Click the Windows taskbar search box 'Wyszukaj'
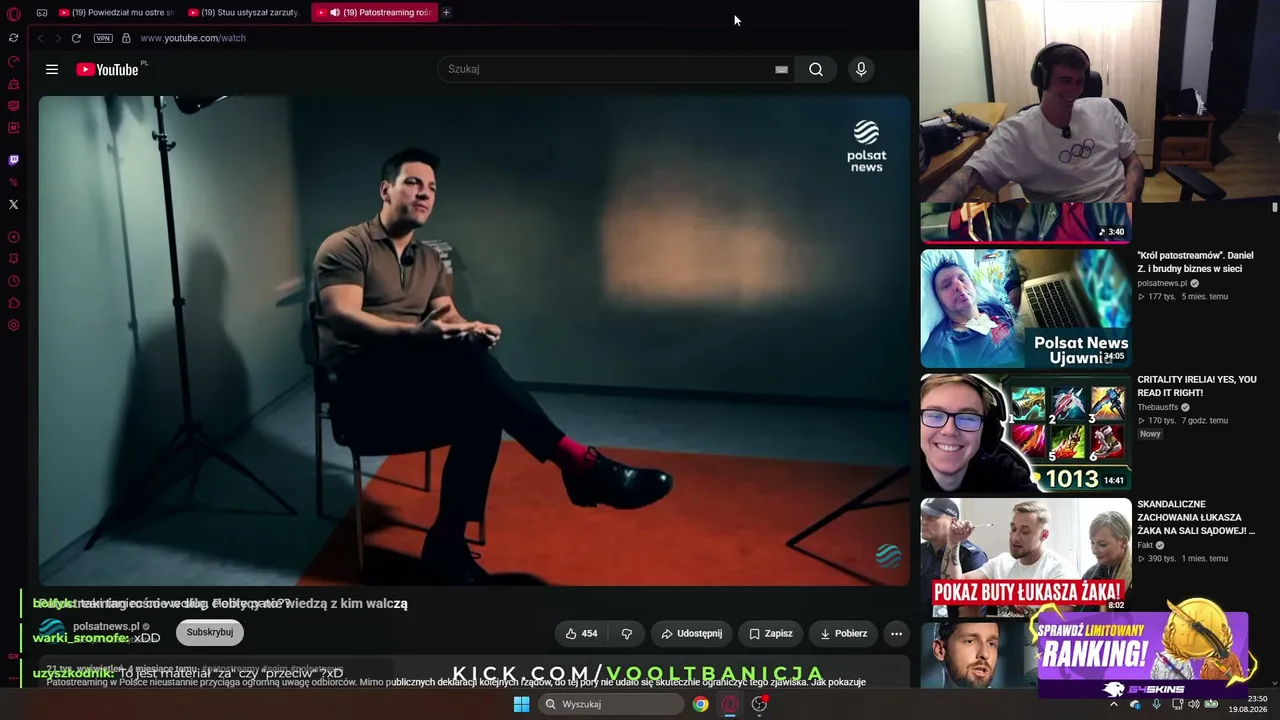 click(611, 704)
